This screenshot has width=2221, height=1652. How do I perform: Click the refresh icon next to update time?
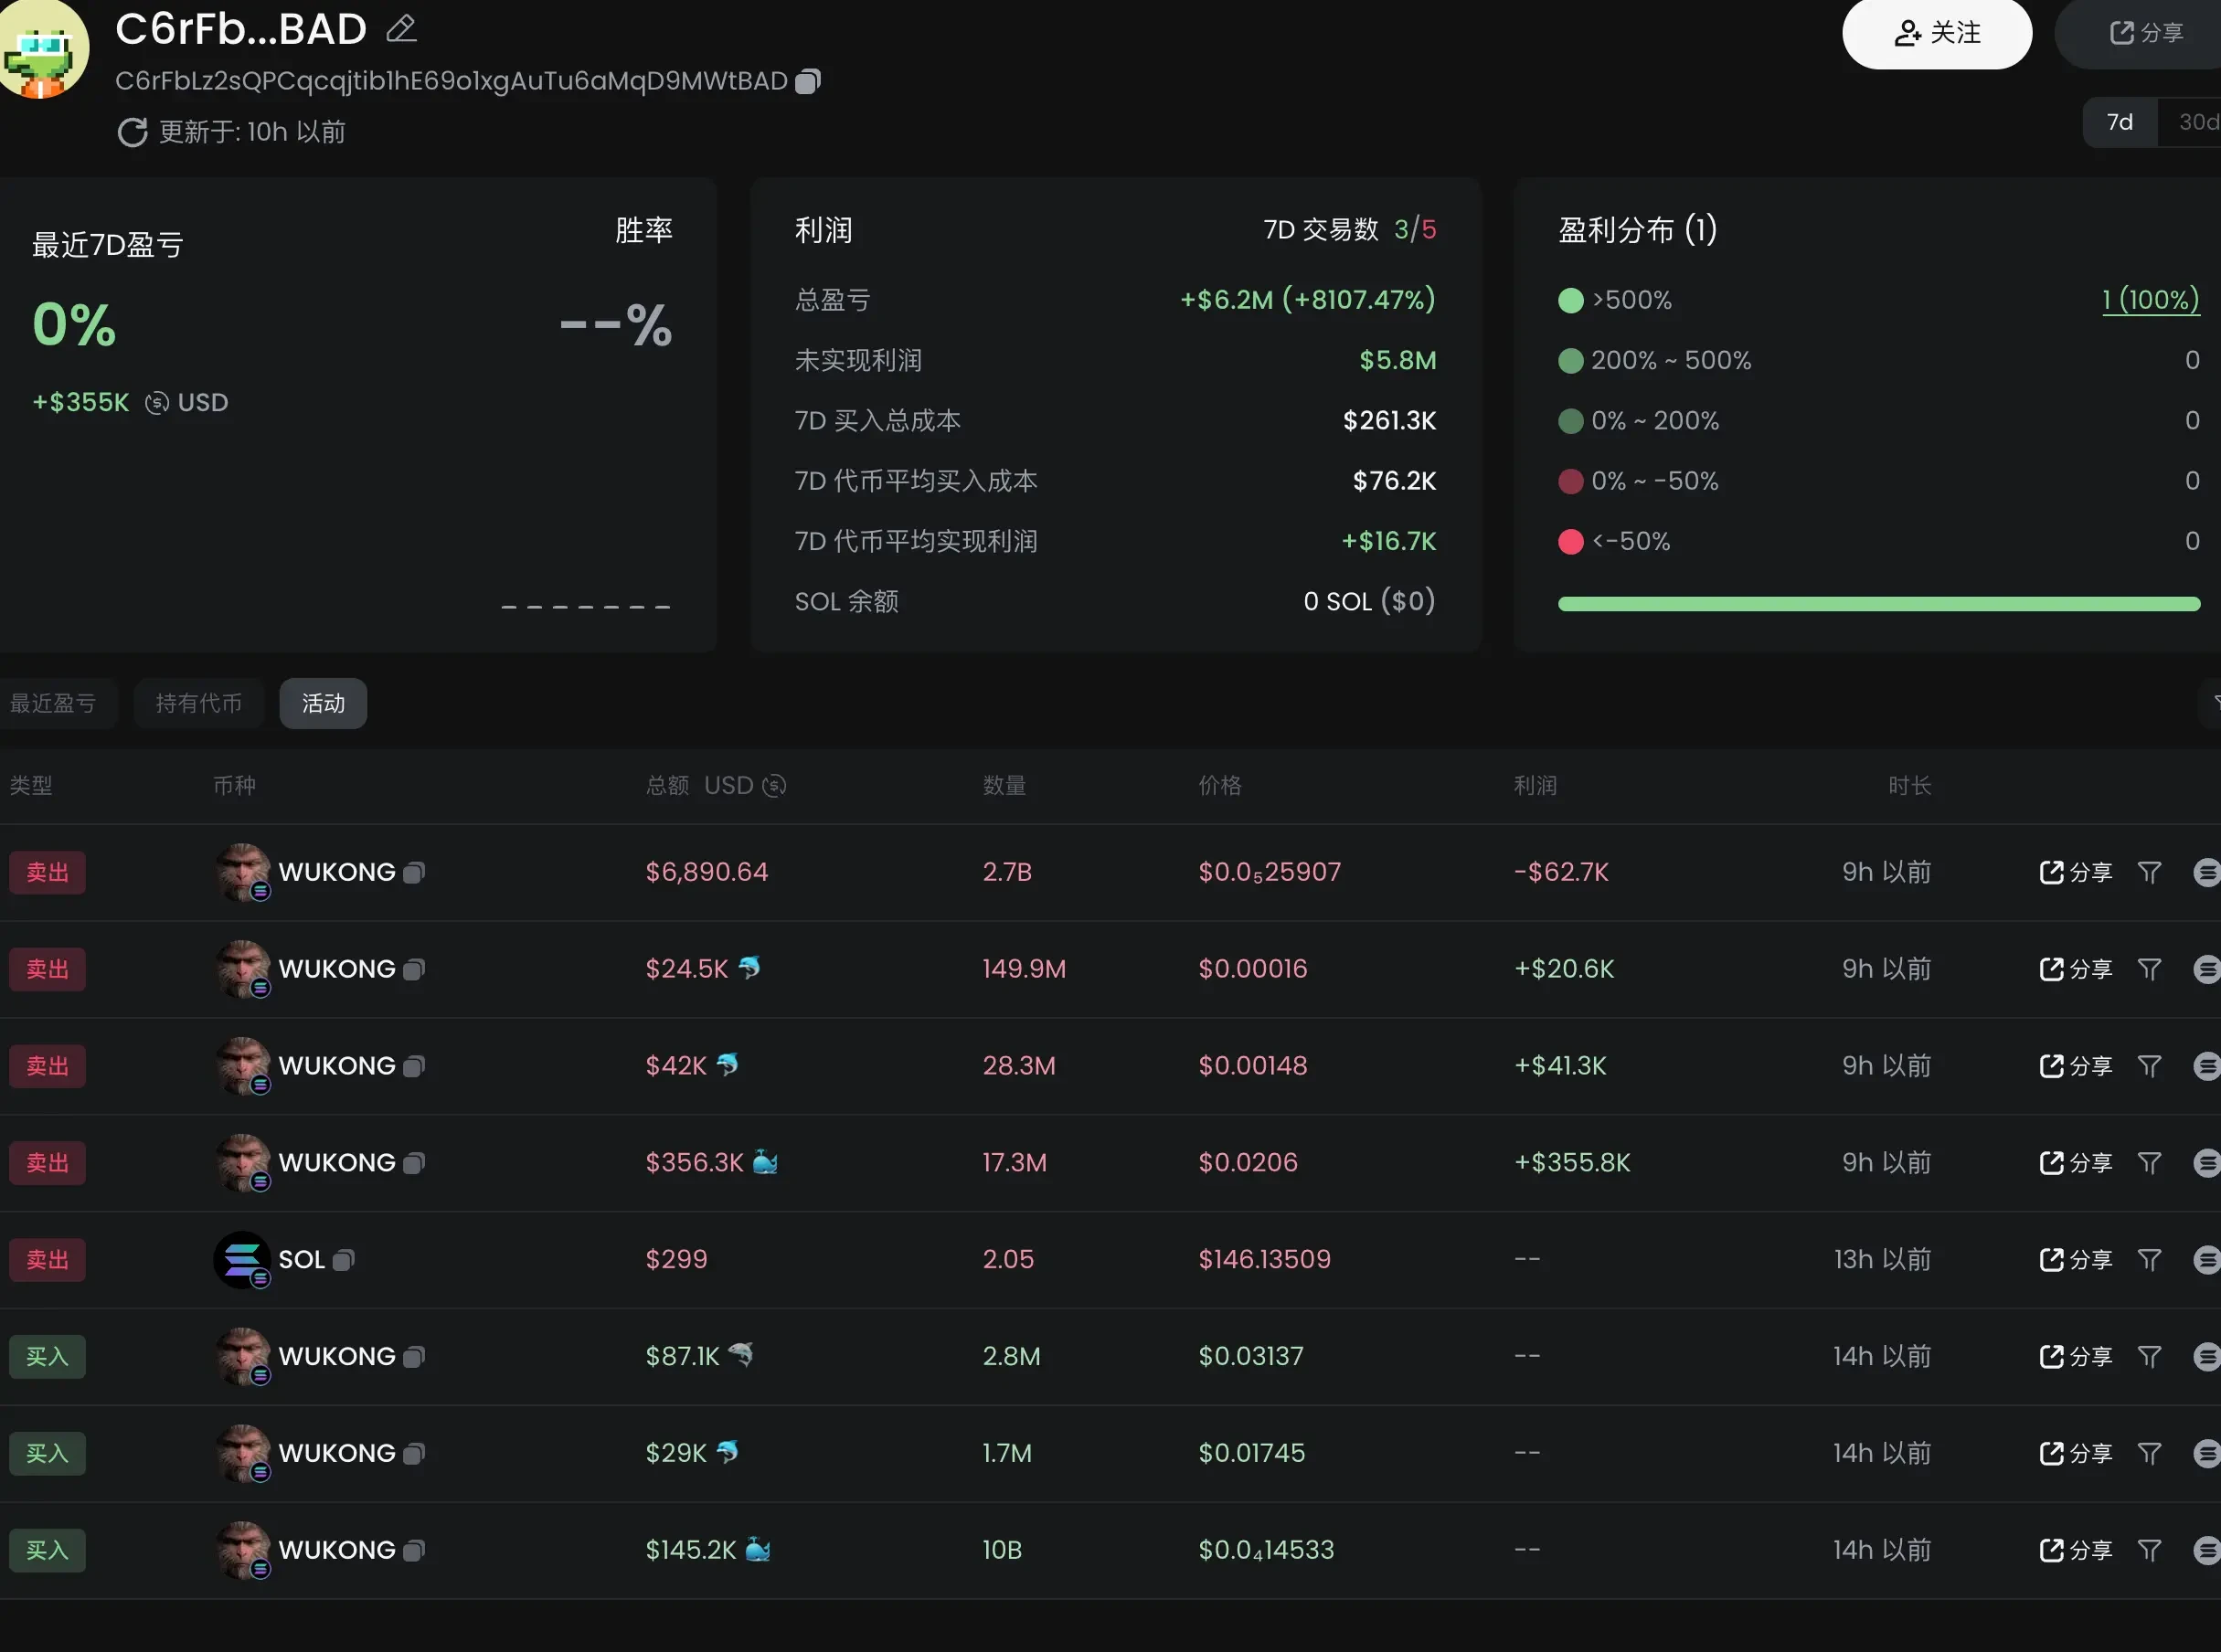click(x=133, y=132)
